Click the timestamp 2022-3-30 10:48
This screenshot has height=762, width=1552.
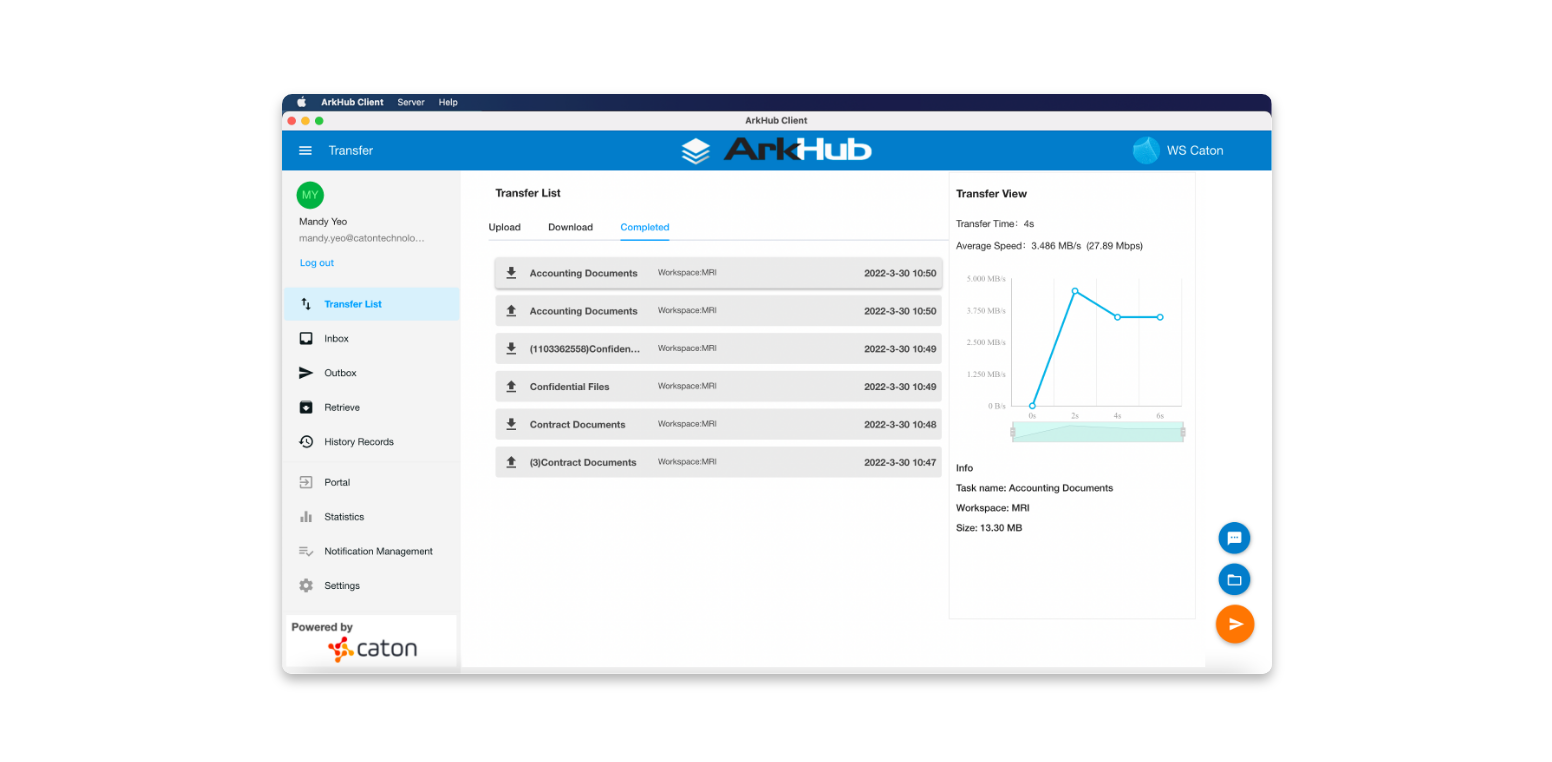(x=900, y=424)
